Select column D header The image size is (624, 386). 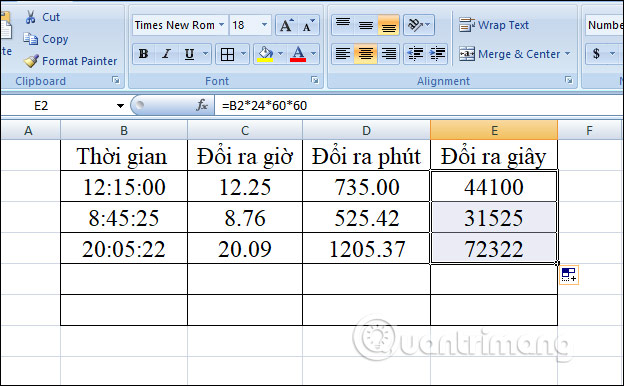click(366, 130)
